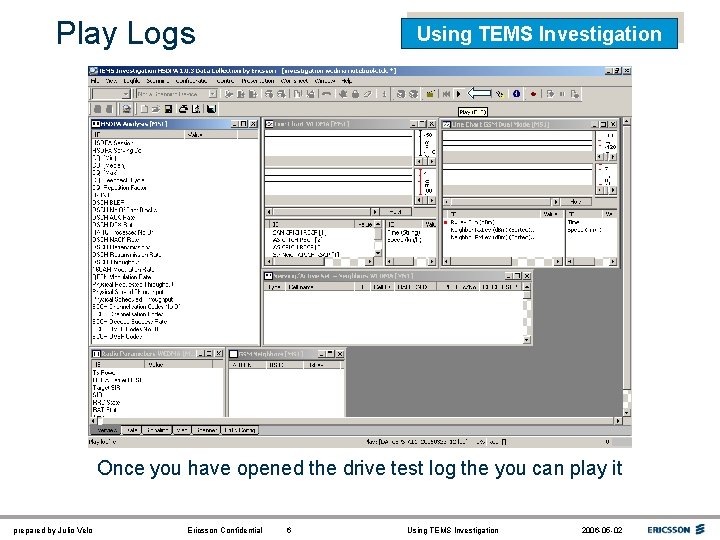720x540 pixels.
Task: Expand the first small toolbar combo box
Action: [126, 94]
